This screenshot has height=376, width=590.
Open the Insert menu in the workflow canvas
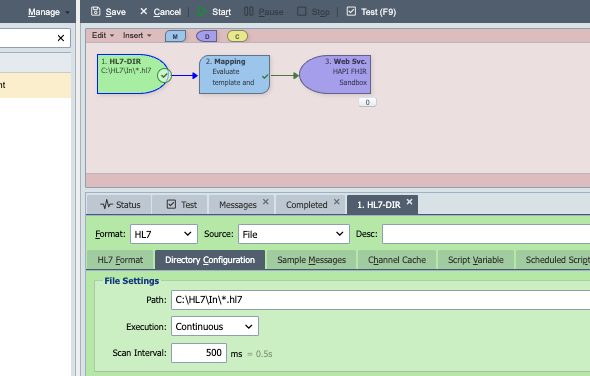tap(137, 35)
